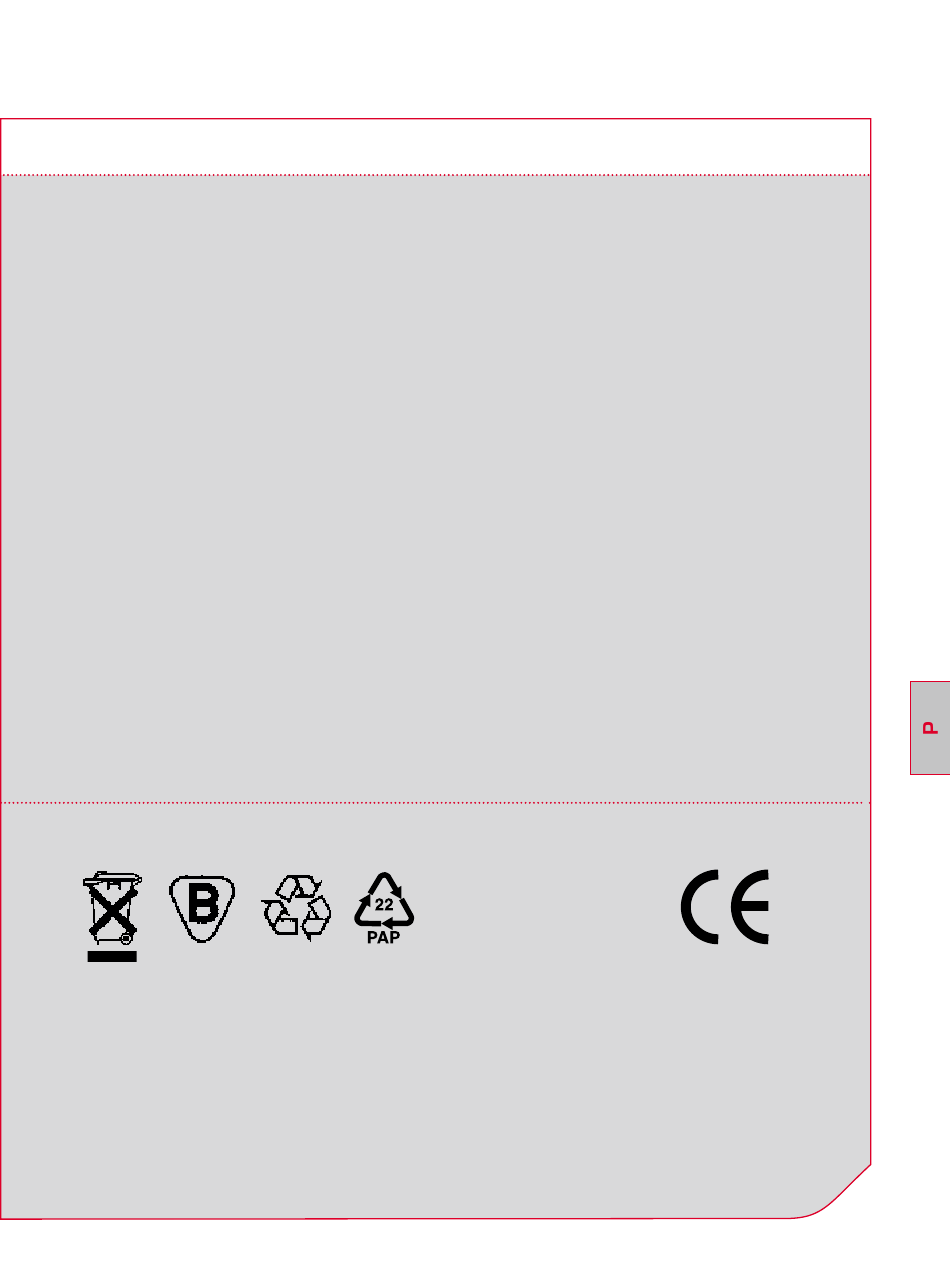This screenshot has width=950, height=1267.
Task: Click the number 22 inside the triangle
Action: [x=384, y=904]
